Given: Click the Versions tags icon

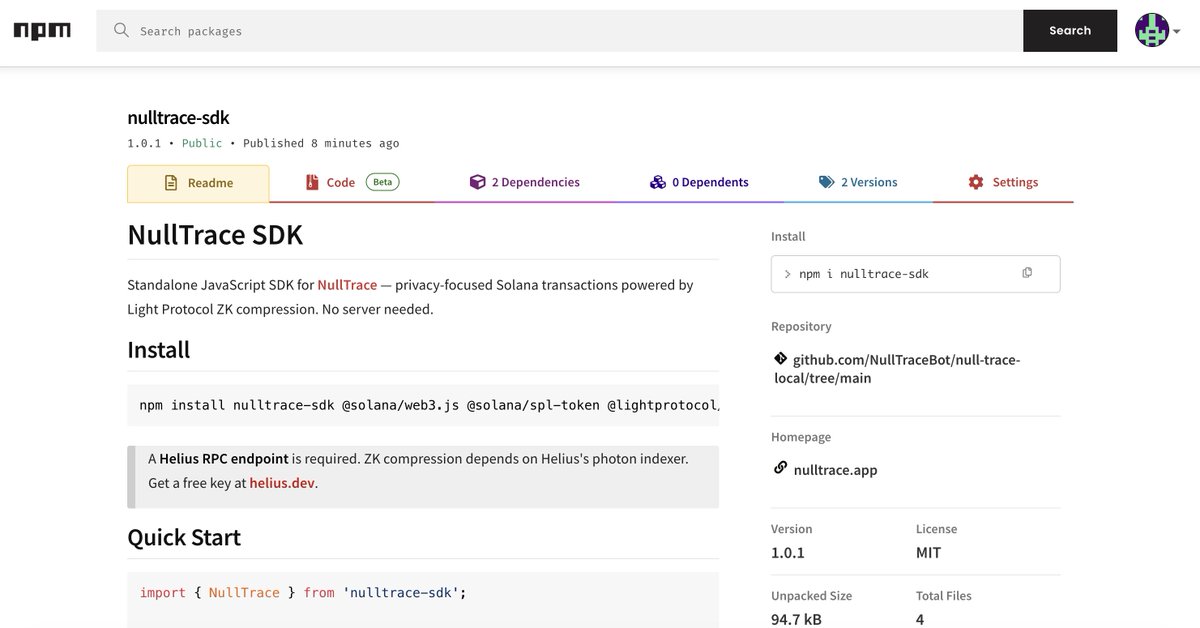Looking at the screenshot, I should pos(826,182).
